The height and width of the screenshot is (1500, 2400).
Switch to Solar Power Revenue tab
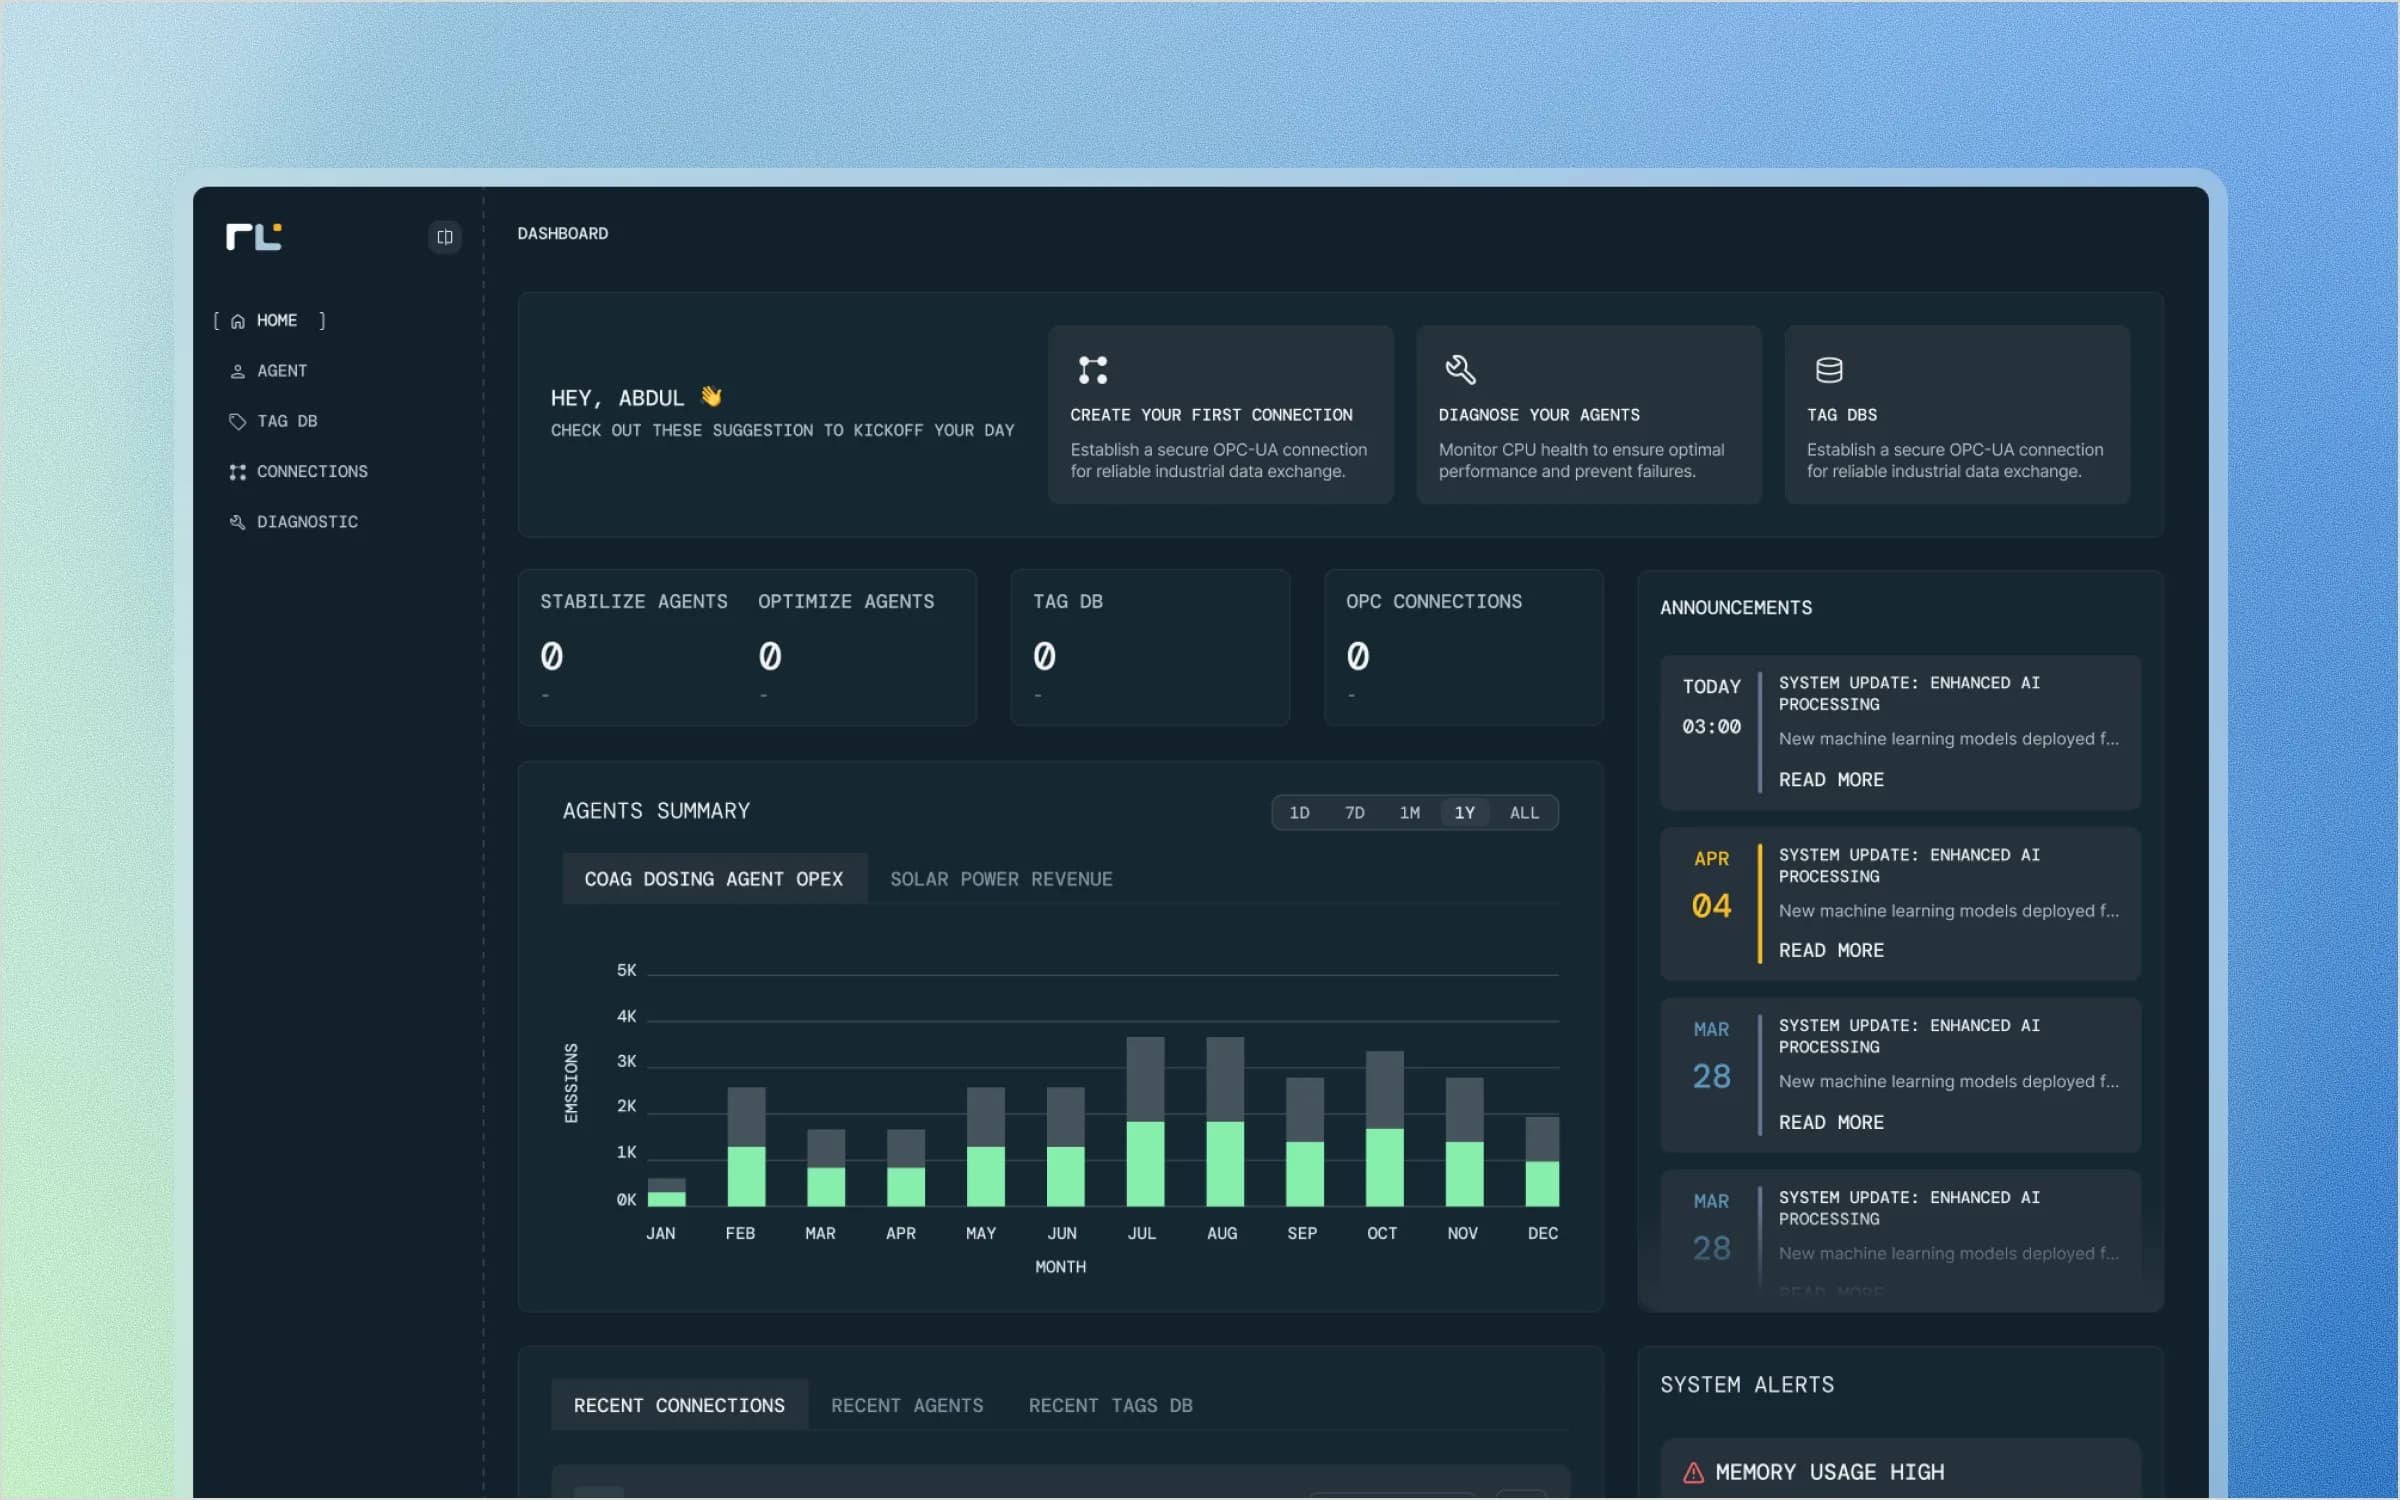pyautogui.click(x=1001, y=879)
